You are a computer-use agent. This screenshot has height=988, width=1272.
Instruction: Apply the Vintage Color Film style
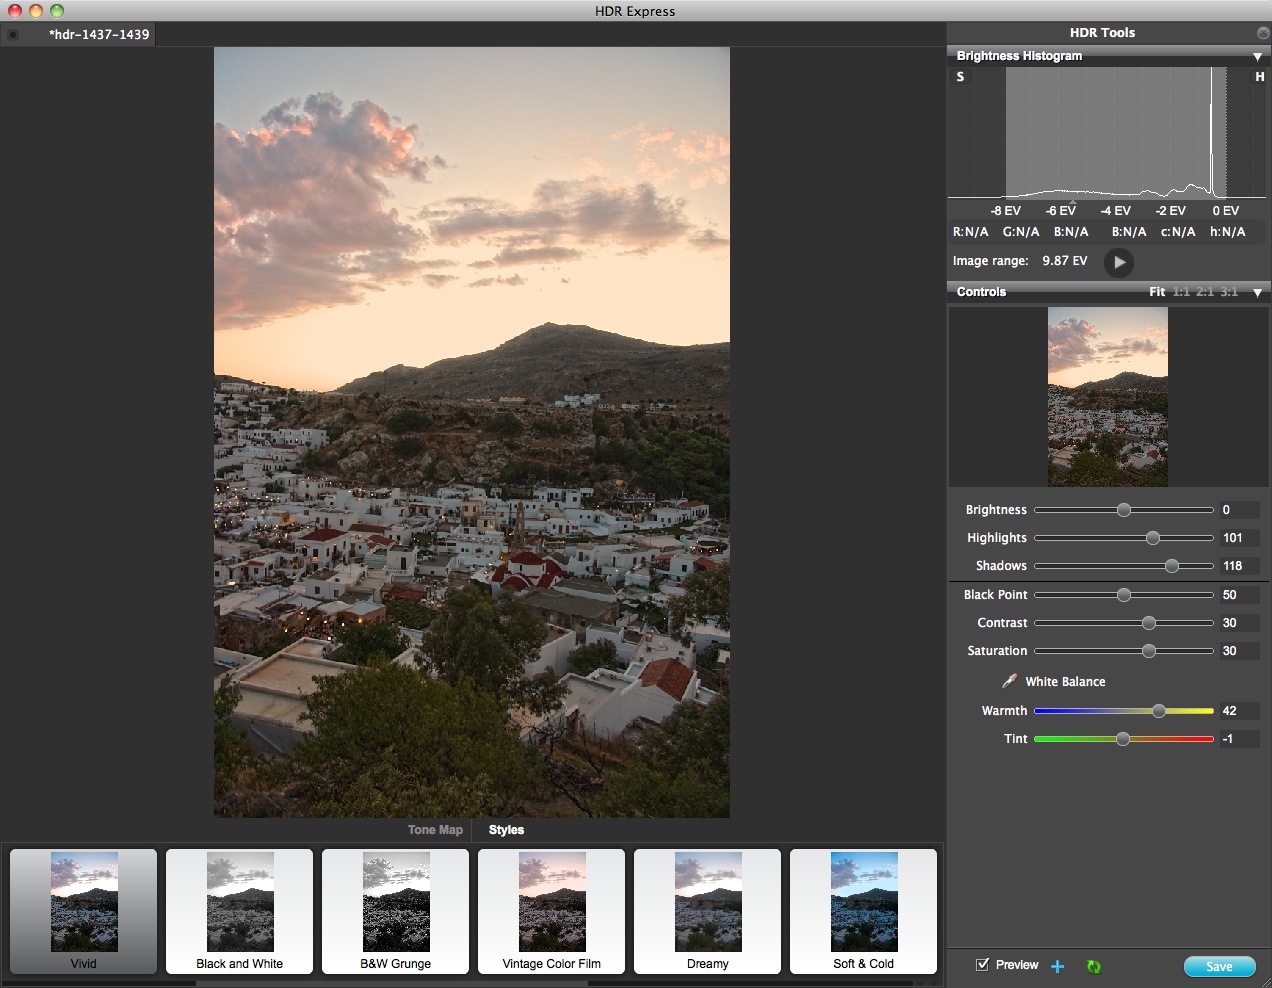[x=551, y=903]
